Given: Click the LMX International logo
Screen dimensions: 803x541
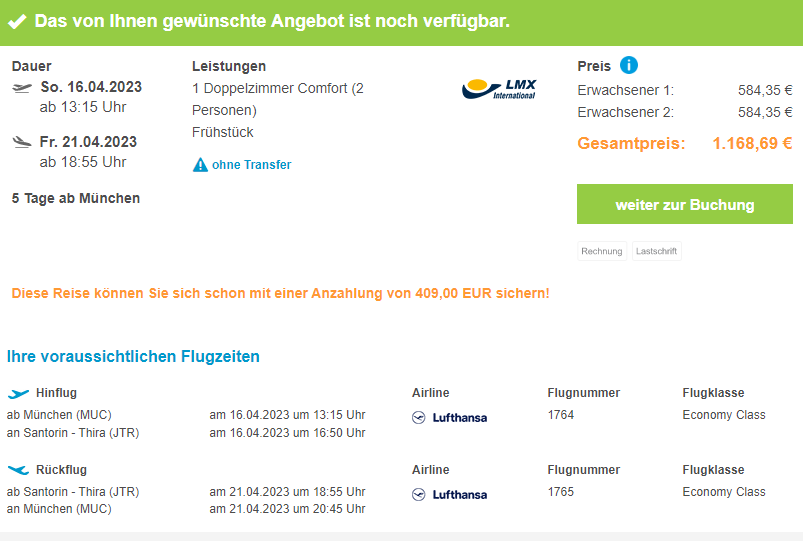Looking at the screenshot, I should point(499,88).
